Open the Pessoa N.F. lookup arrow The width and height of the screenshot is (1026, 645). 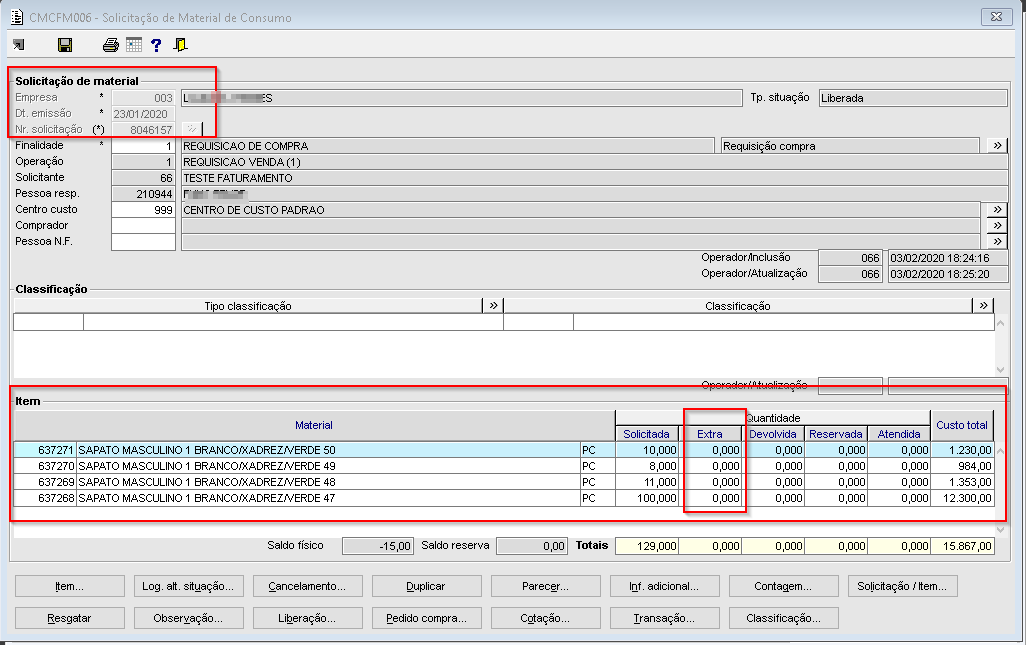tap(997, 241)
